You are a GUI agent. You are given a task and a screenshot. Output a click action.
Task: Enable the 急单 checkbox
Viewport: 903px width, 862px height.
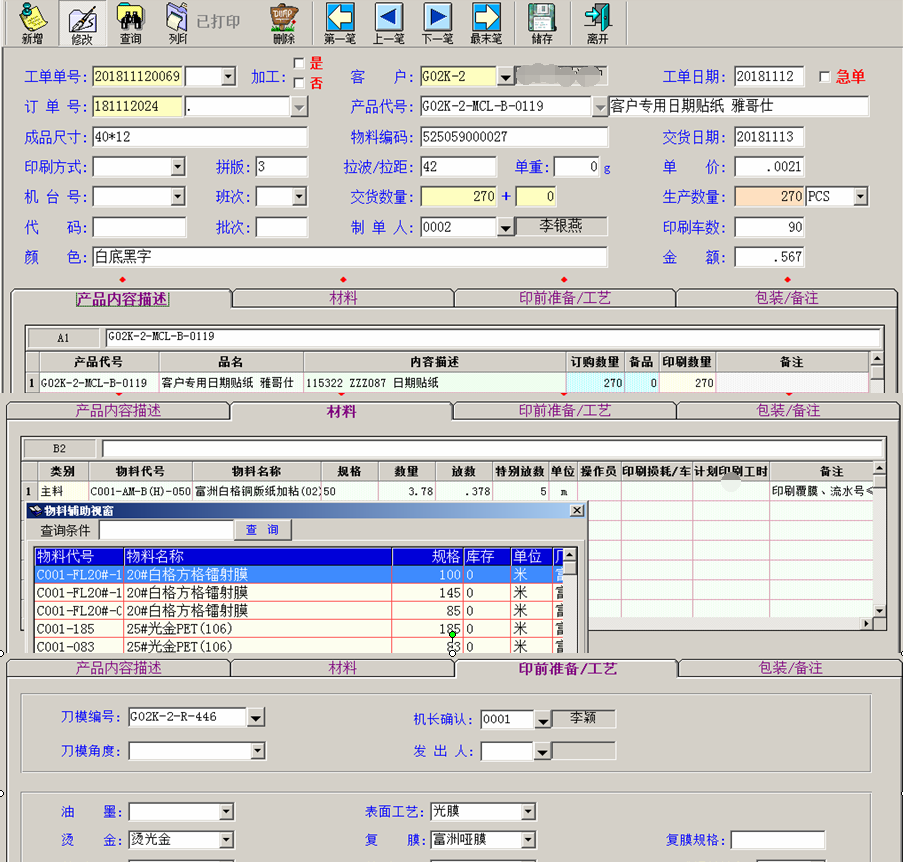(825, 77)
